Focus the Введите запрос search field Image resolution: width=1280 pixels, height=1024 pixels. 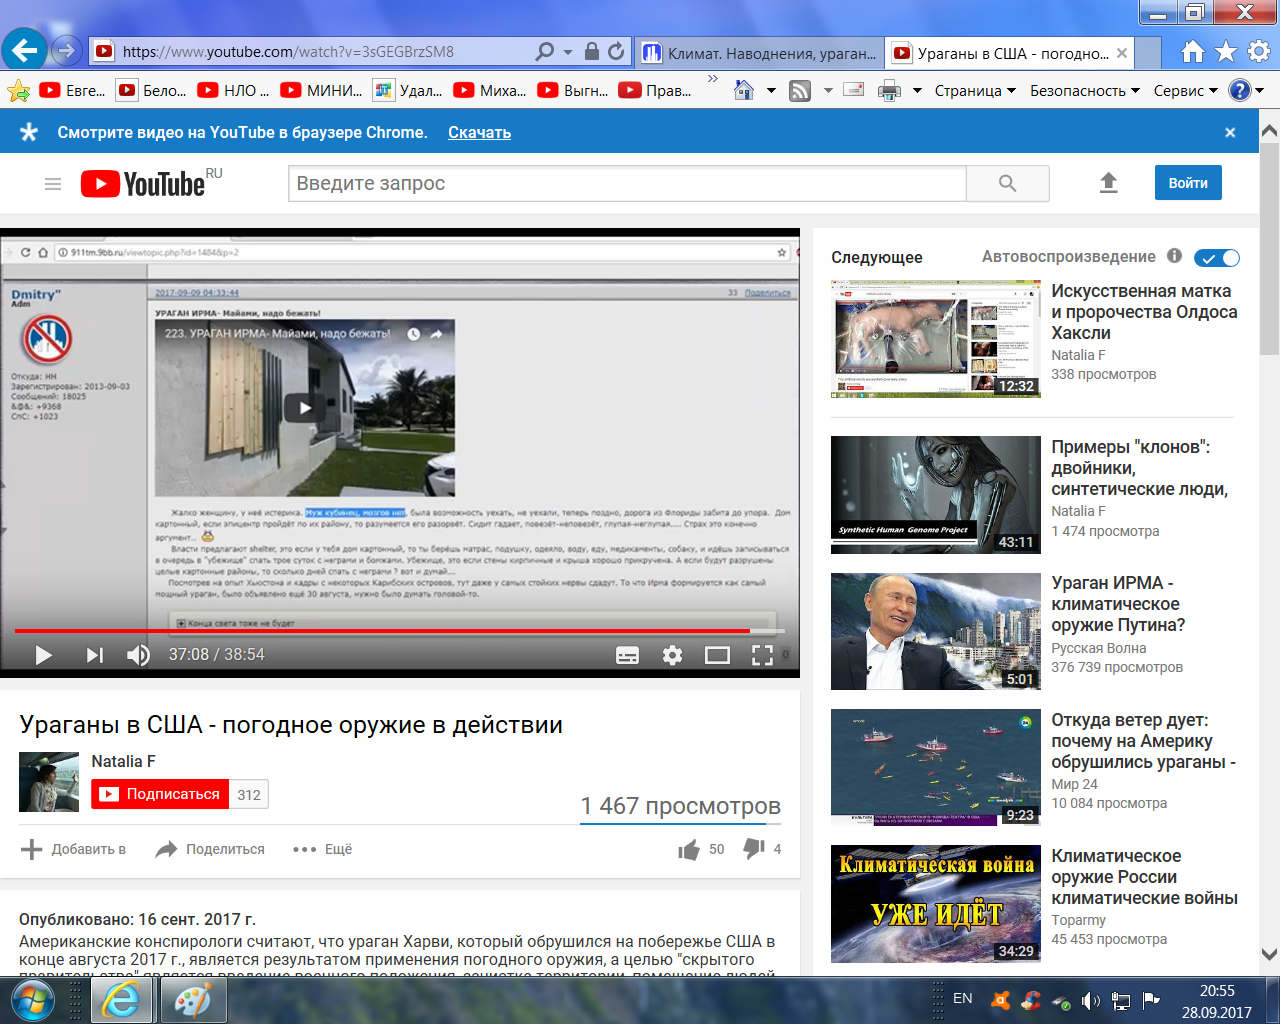pyautogui.click(x=627, y=184)
